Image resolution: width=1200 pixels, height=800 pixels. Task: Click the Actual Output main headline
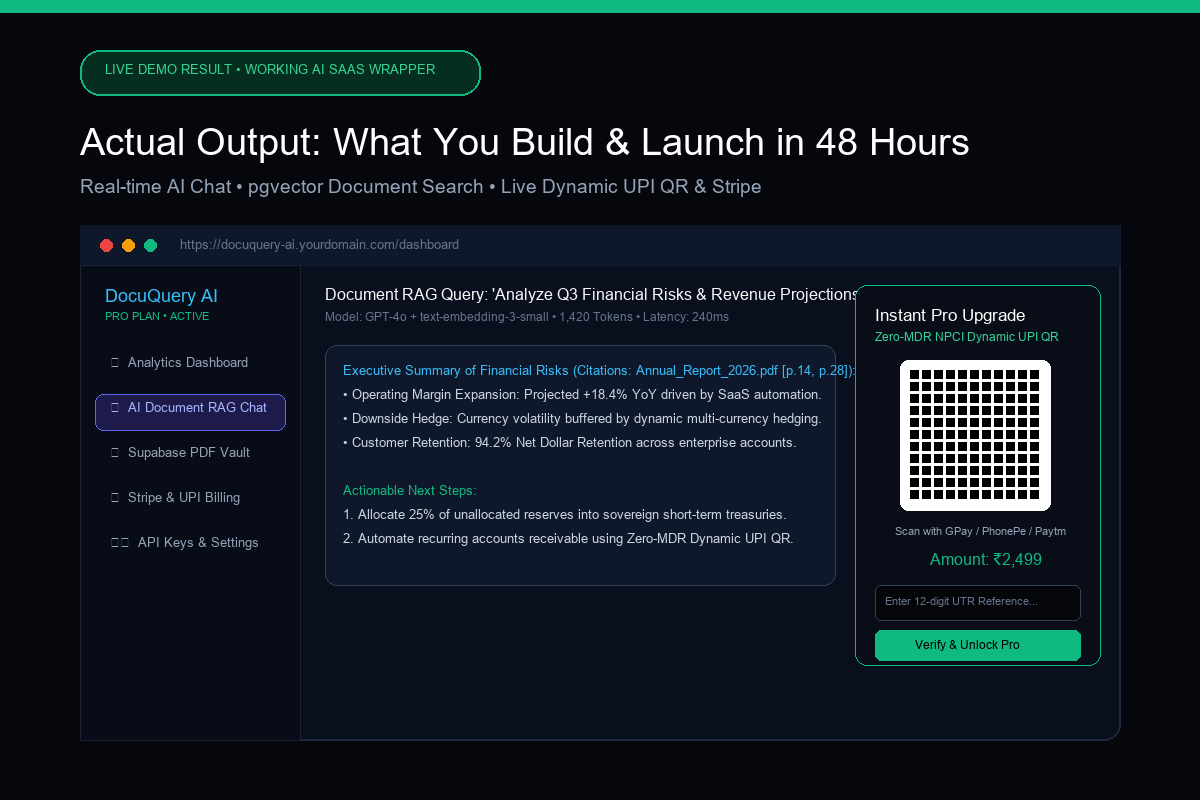525,143
